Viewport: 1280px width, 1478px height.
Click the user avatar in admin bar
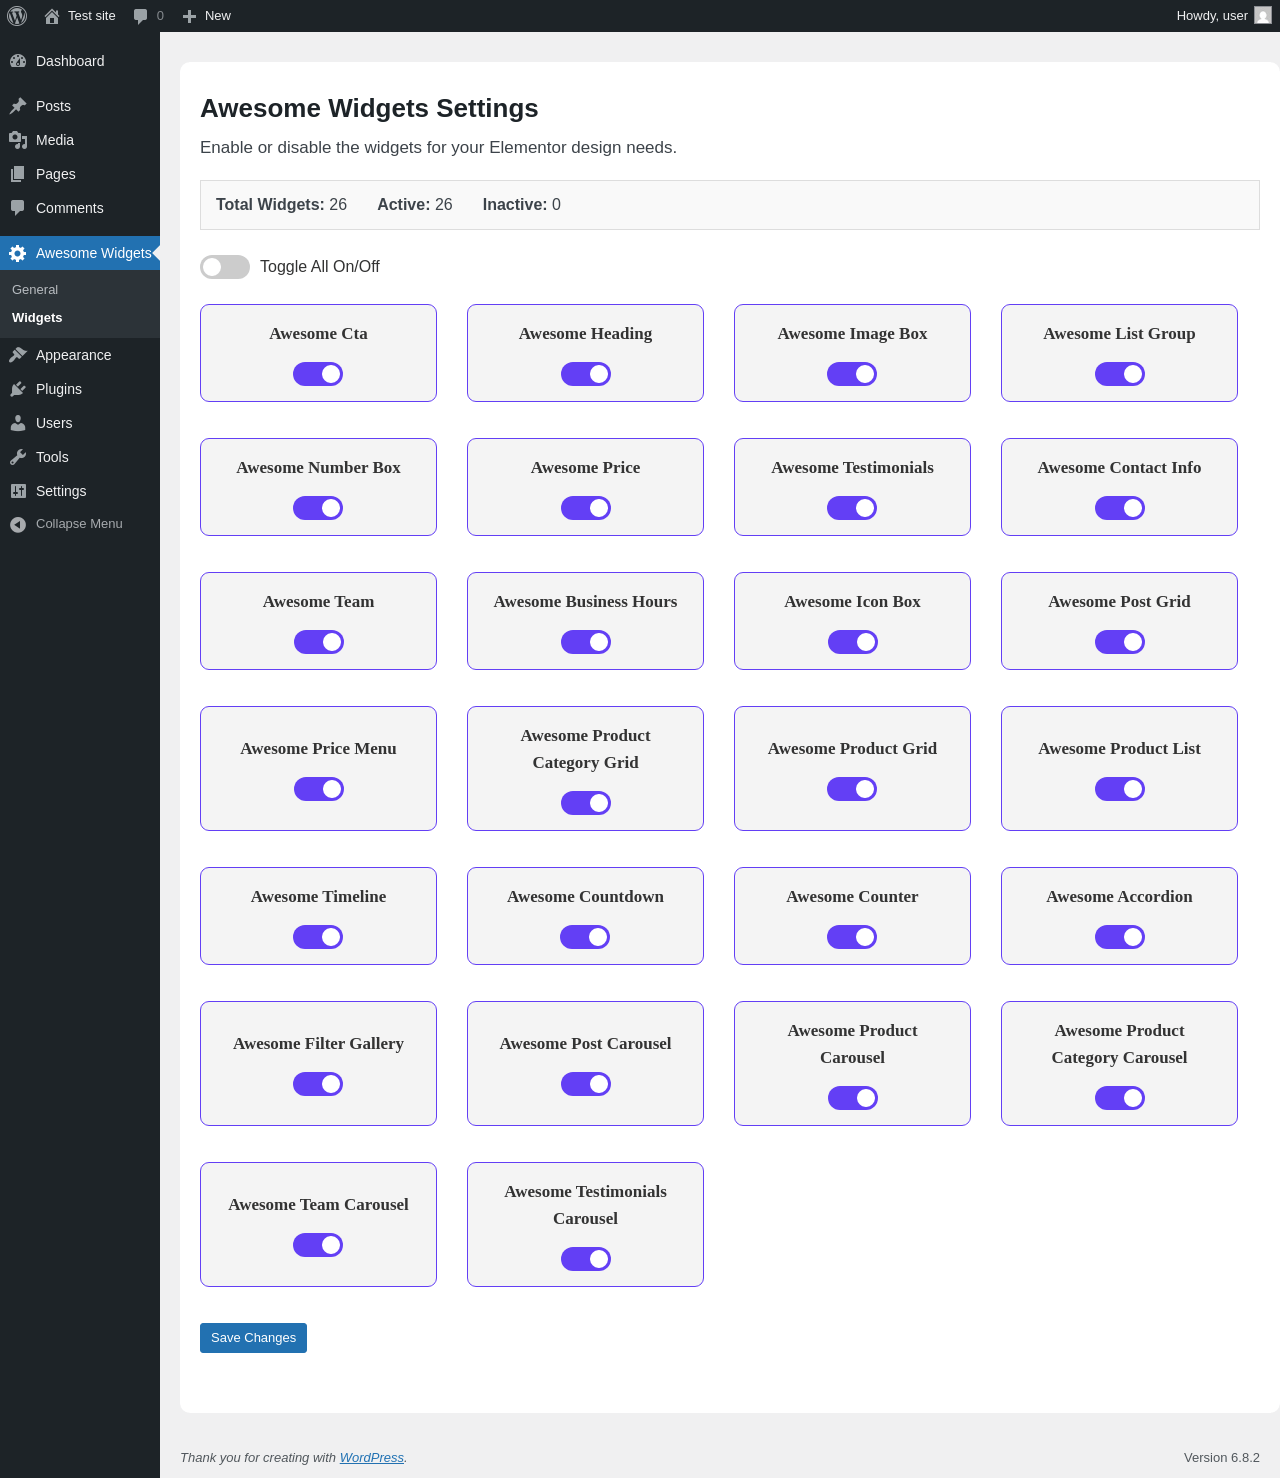(1263, 15)
